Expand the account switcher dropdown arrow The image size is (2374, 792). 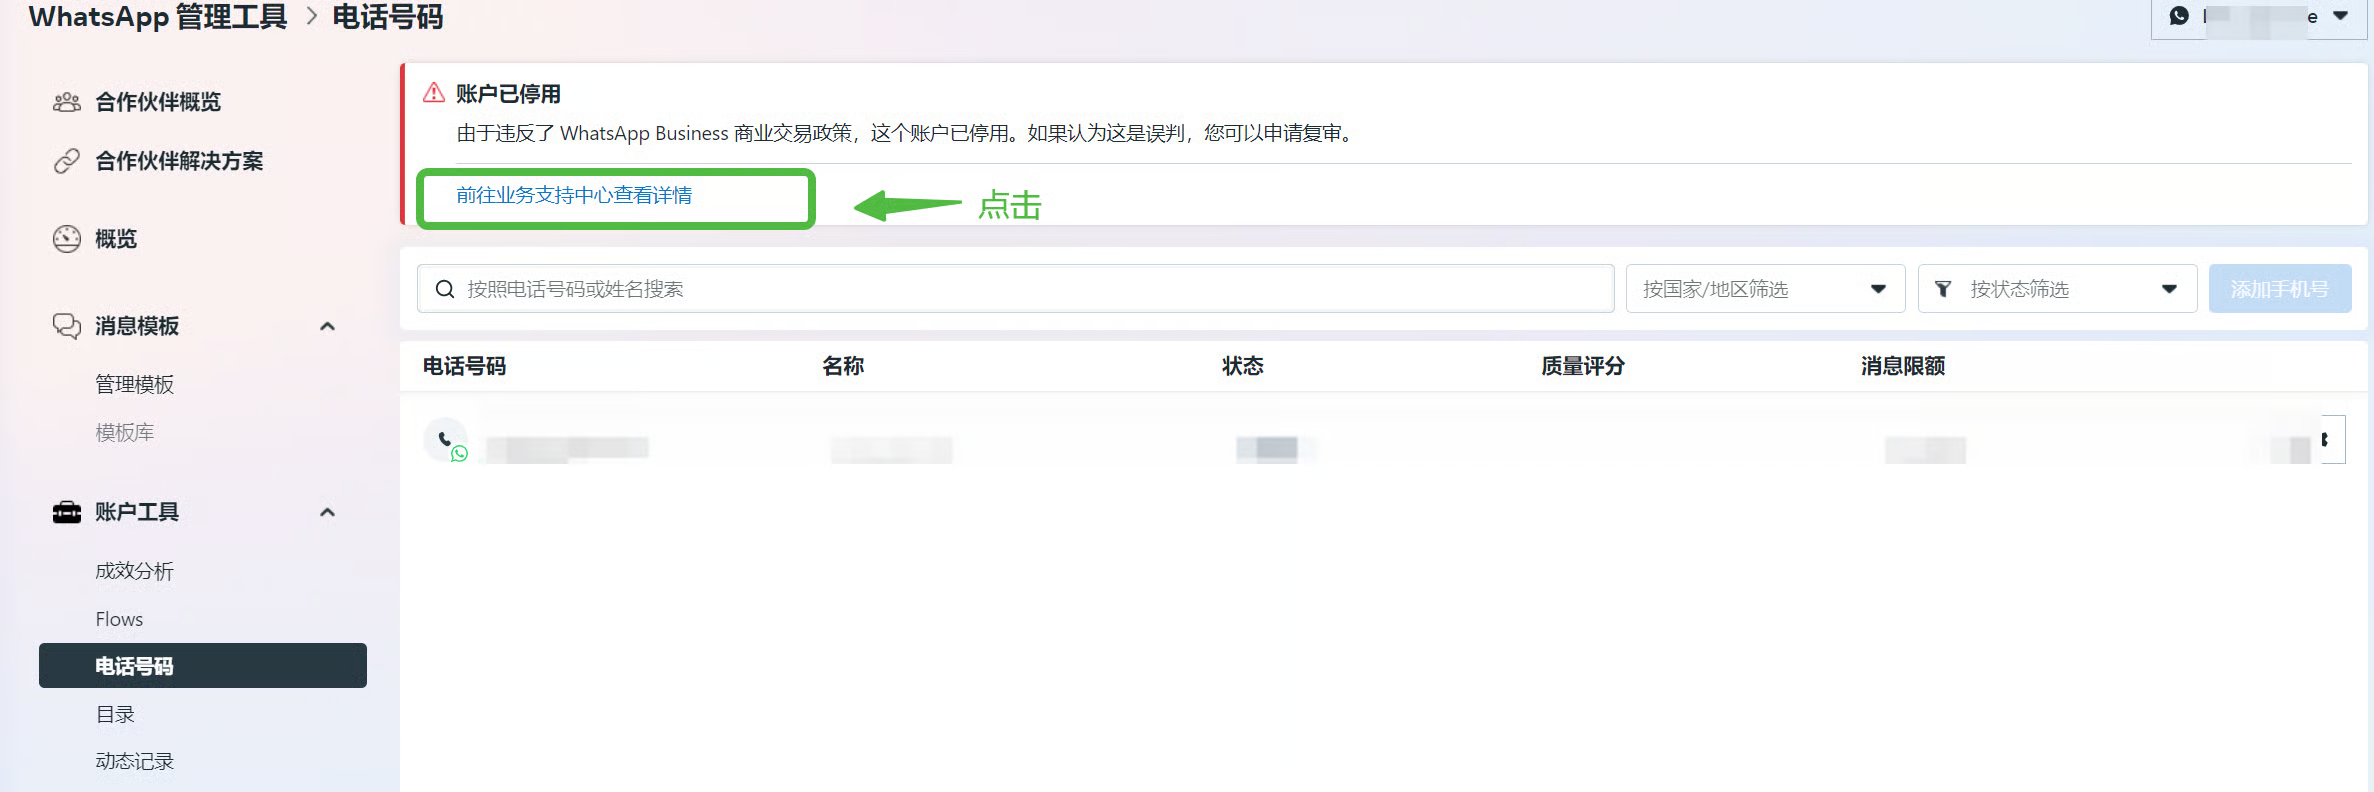tap(2341, 16)
